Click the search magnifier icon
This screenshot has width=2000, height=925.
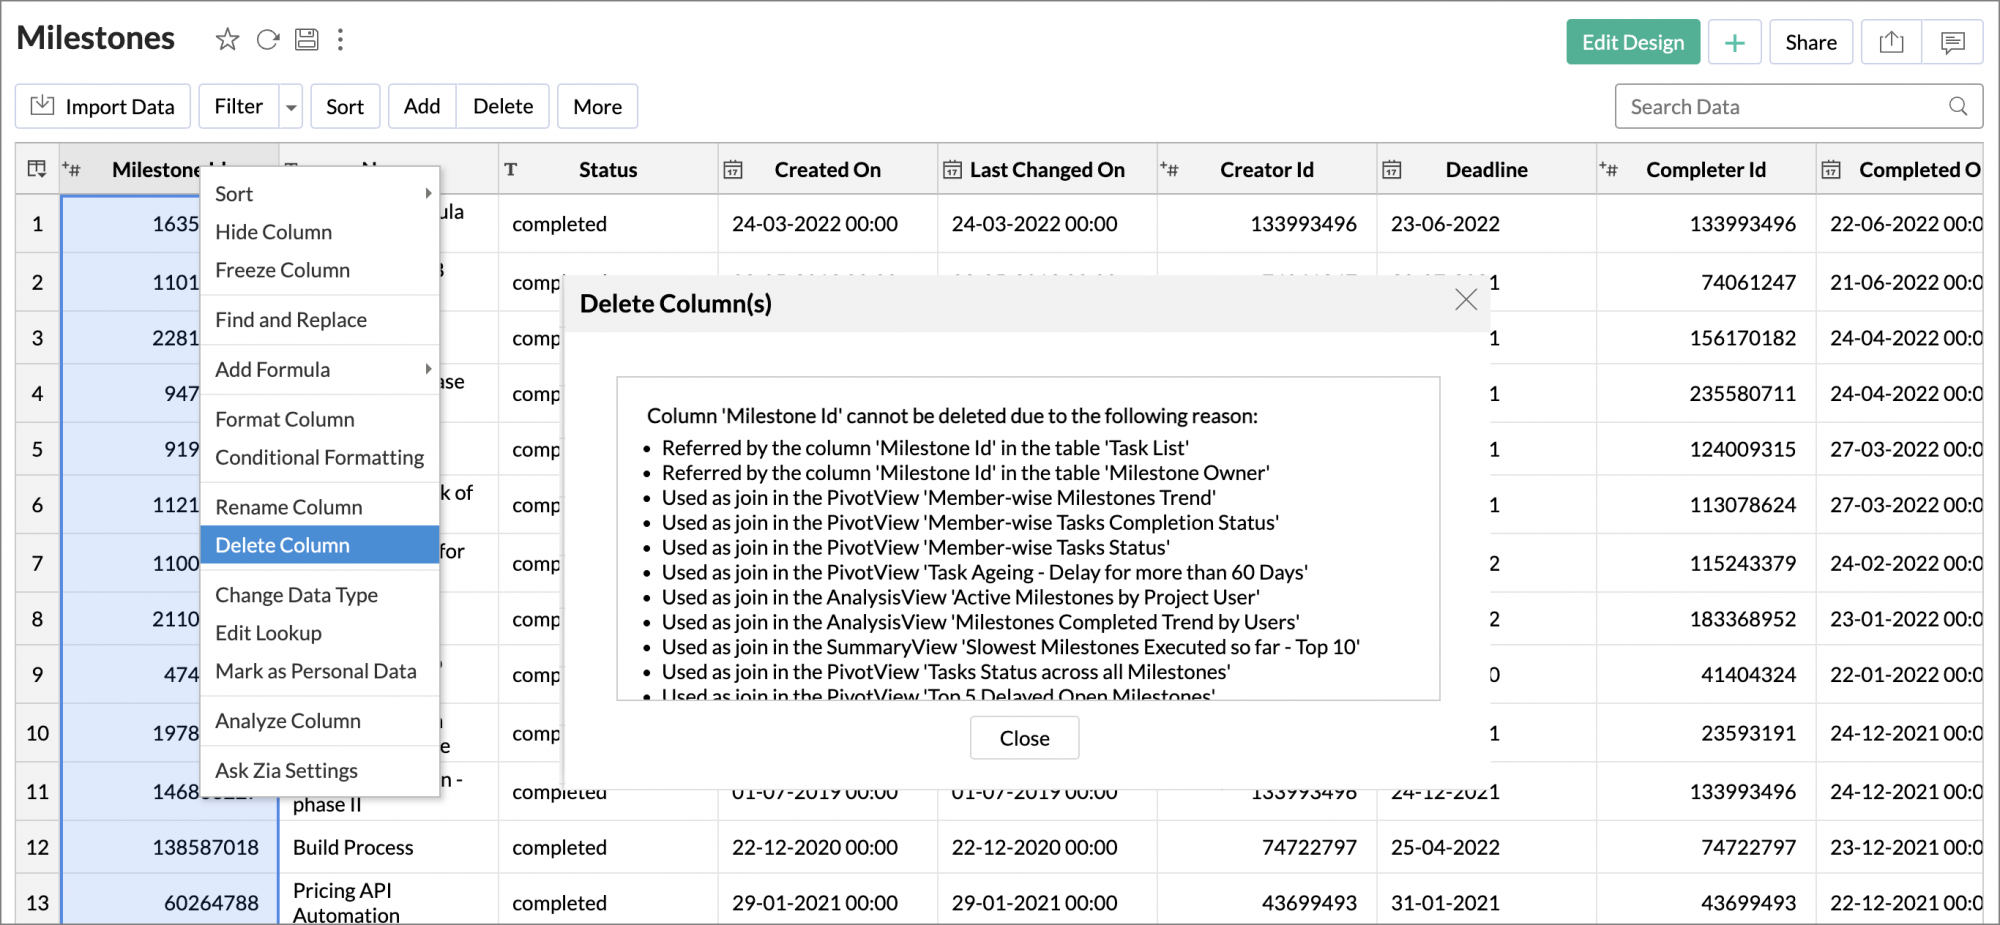pos(1959,106)
